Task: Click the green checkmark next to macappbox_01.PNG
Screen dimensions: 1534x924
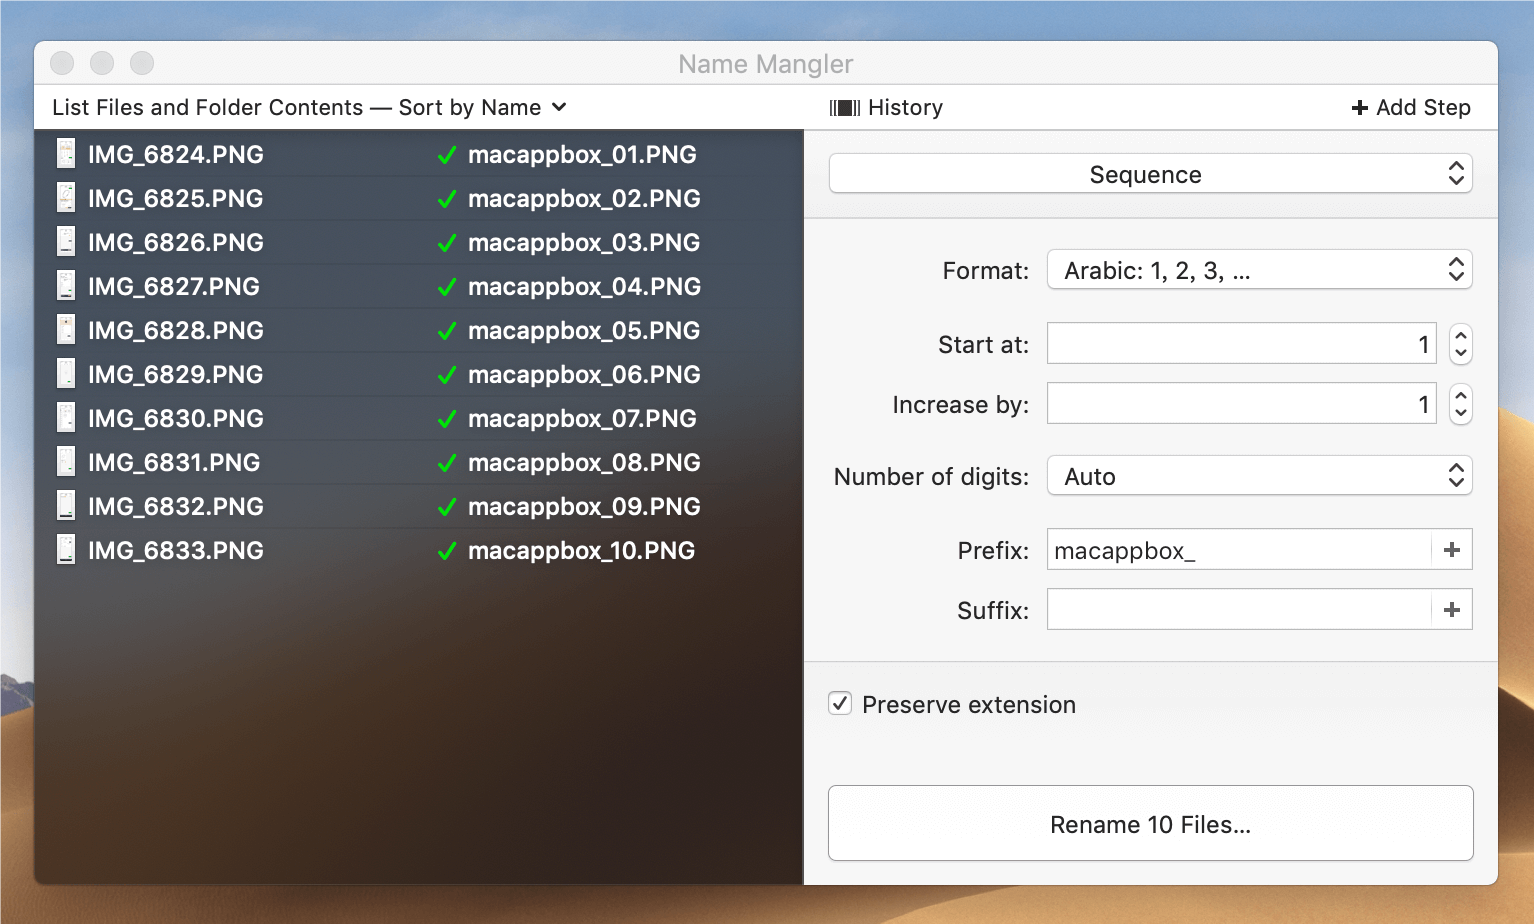Action: pyautogui.click(x=447, y=155)
